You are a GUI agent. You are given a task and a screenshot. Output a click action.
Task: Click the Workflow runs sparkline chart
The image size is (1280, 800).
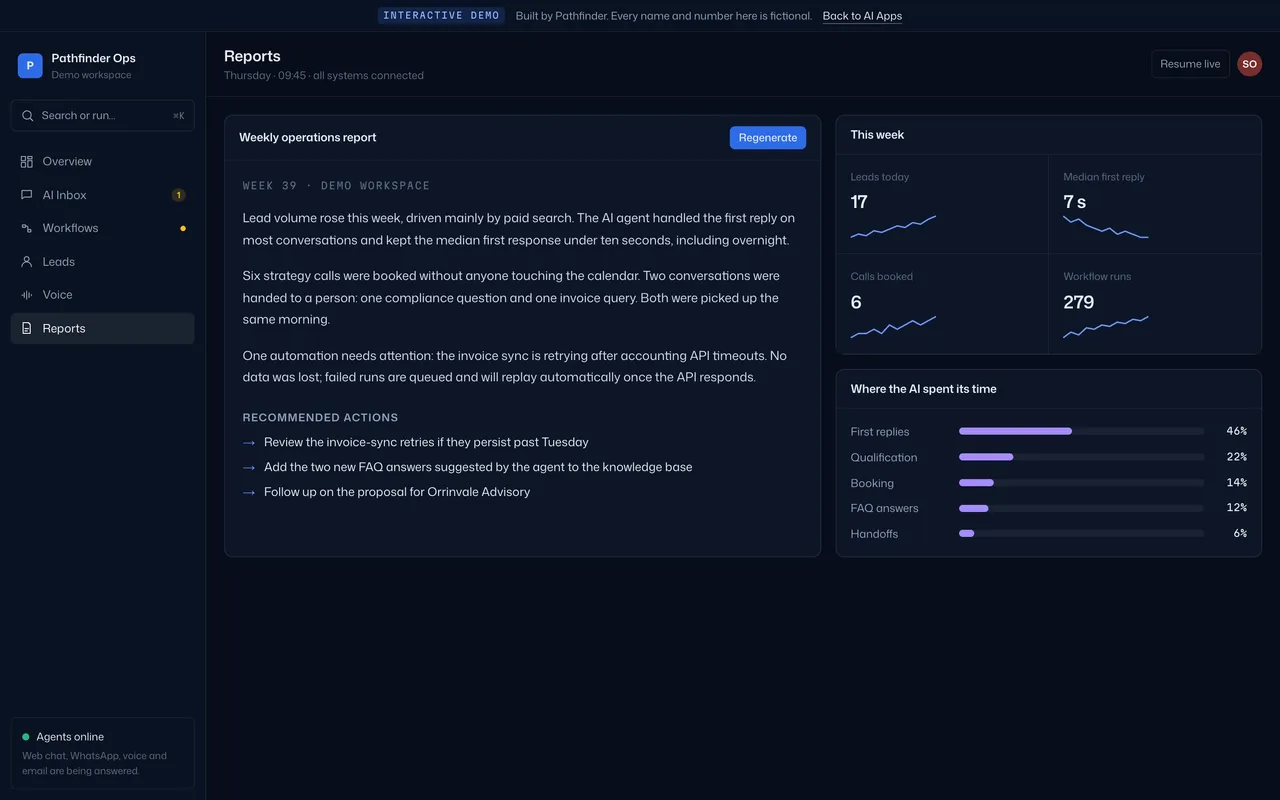click(x=1106, y=327)
